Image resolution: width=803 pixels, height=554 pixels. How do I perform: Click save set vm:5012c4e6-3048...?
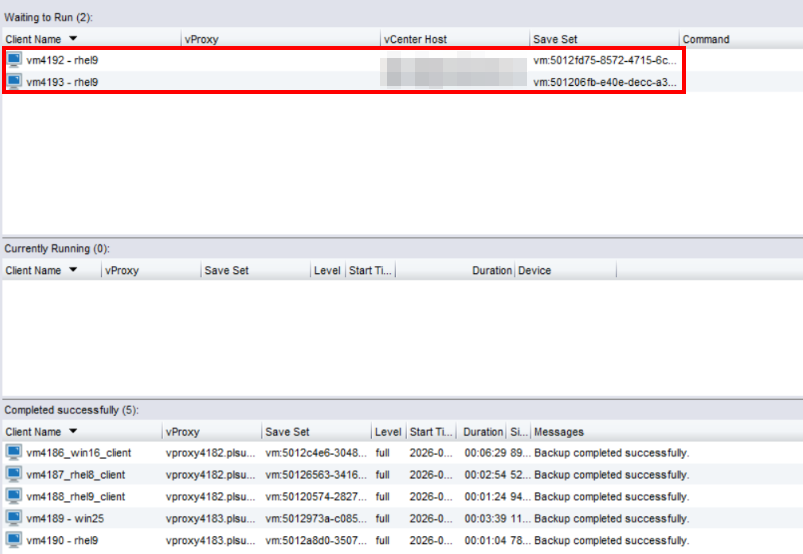315,453
